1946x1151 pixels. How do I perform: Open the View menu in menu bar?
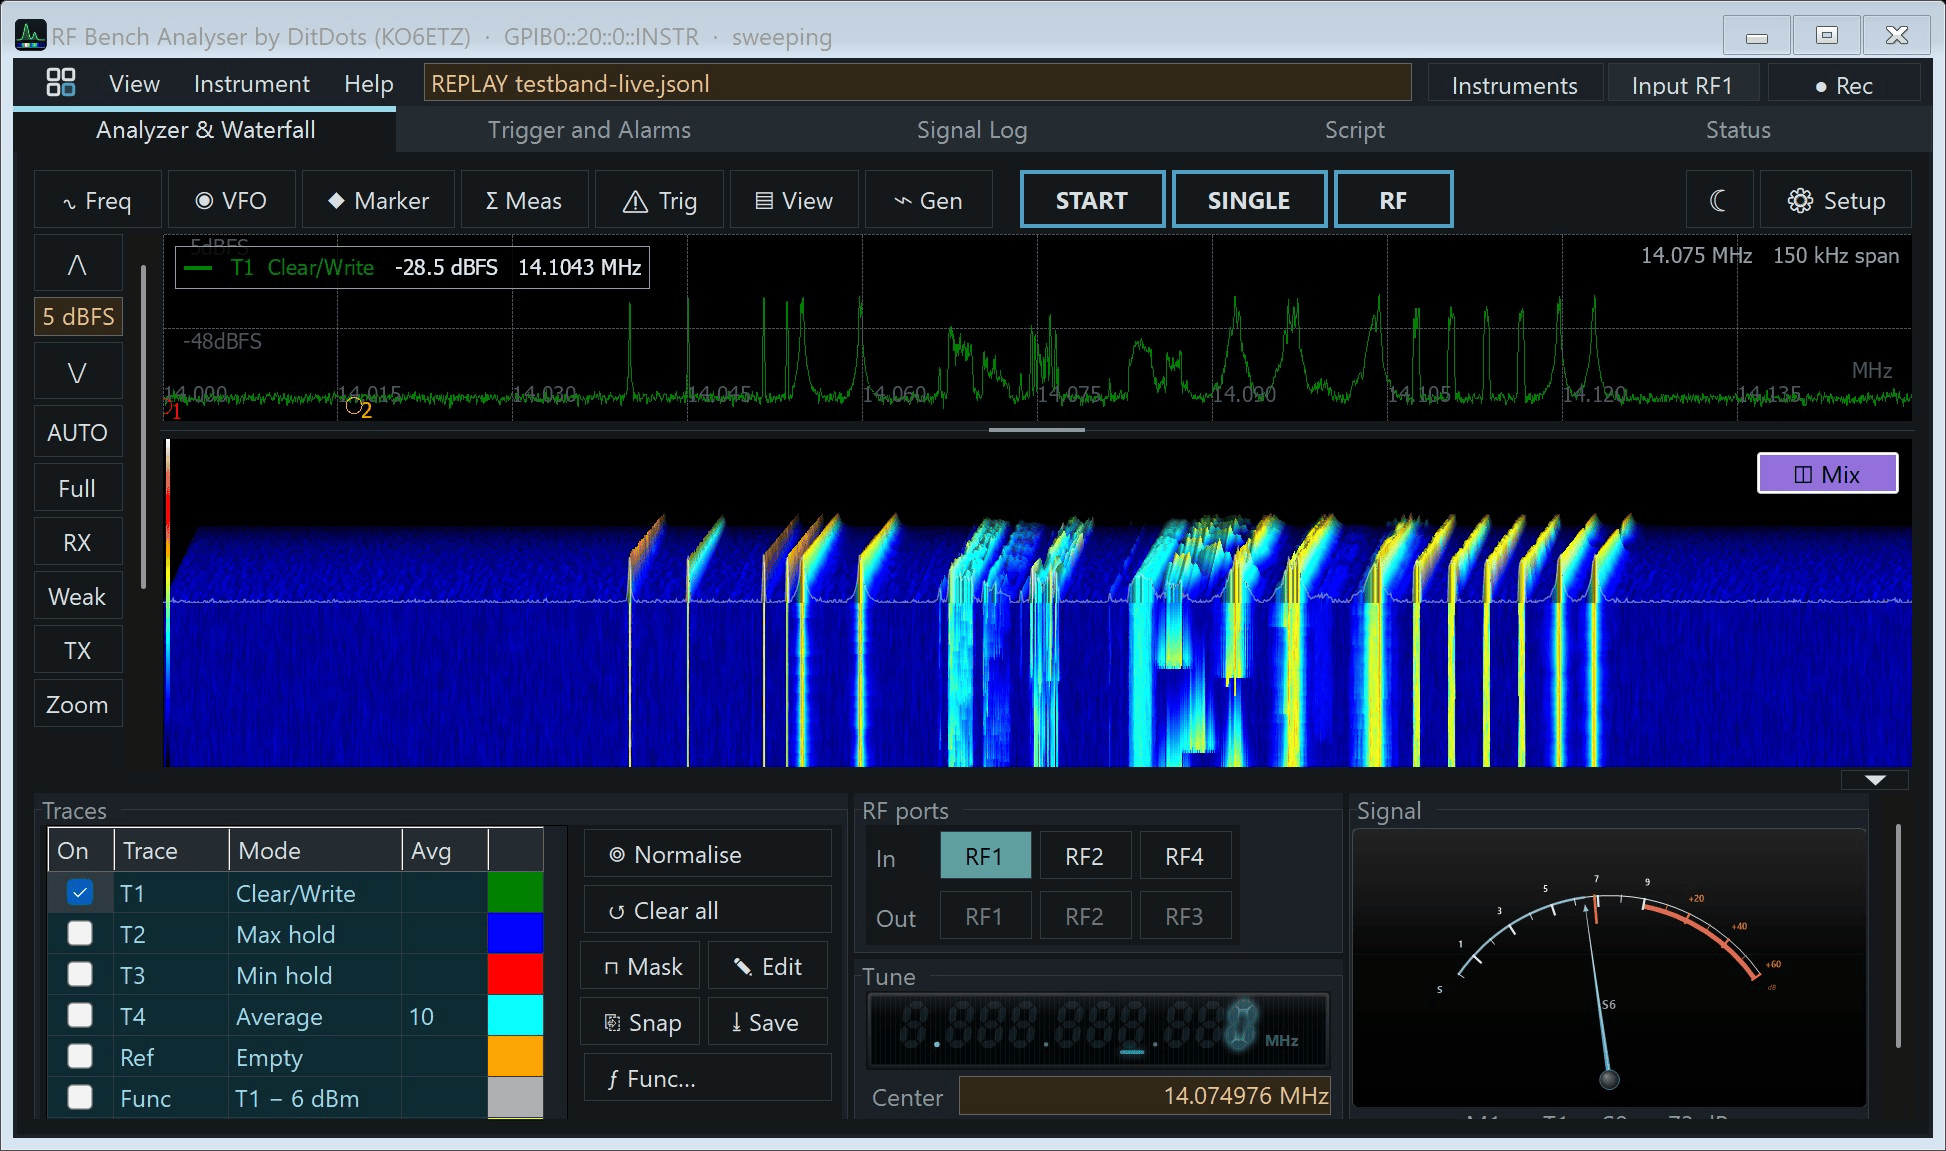pos(134,84)
